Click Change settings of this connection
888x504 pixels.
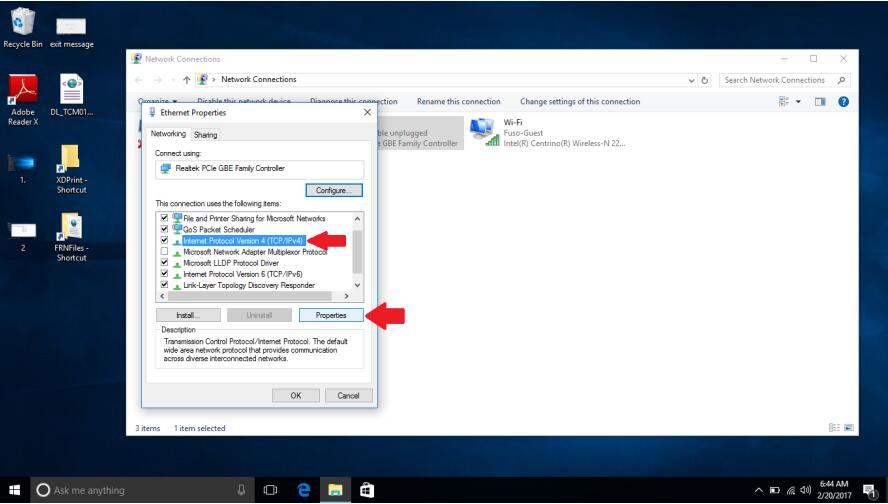click(580, 101)
